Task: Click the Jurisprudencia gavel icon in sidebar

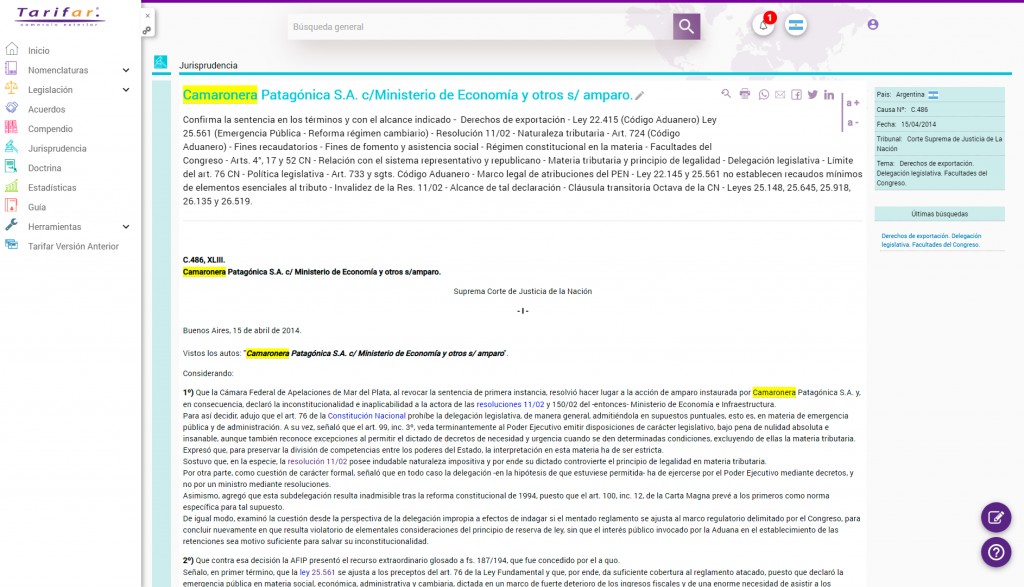Action: pyautogui.click(x=11, y=147)
